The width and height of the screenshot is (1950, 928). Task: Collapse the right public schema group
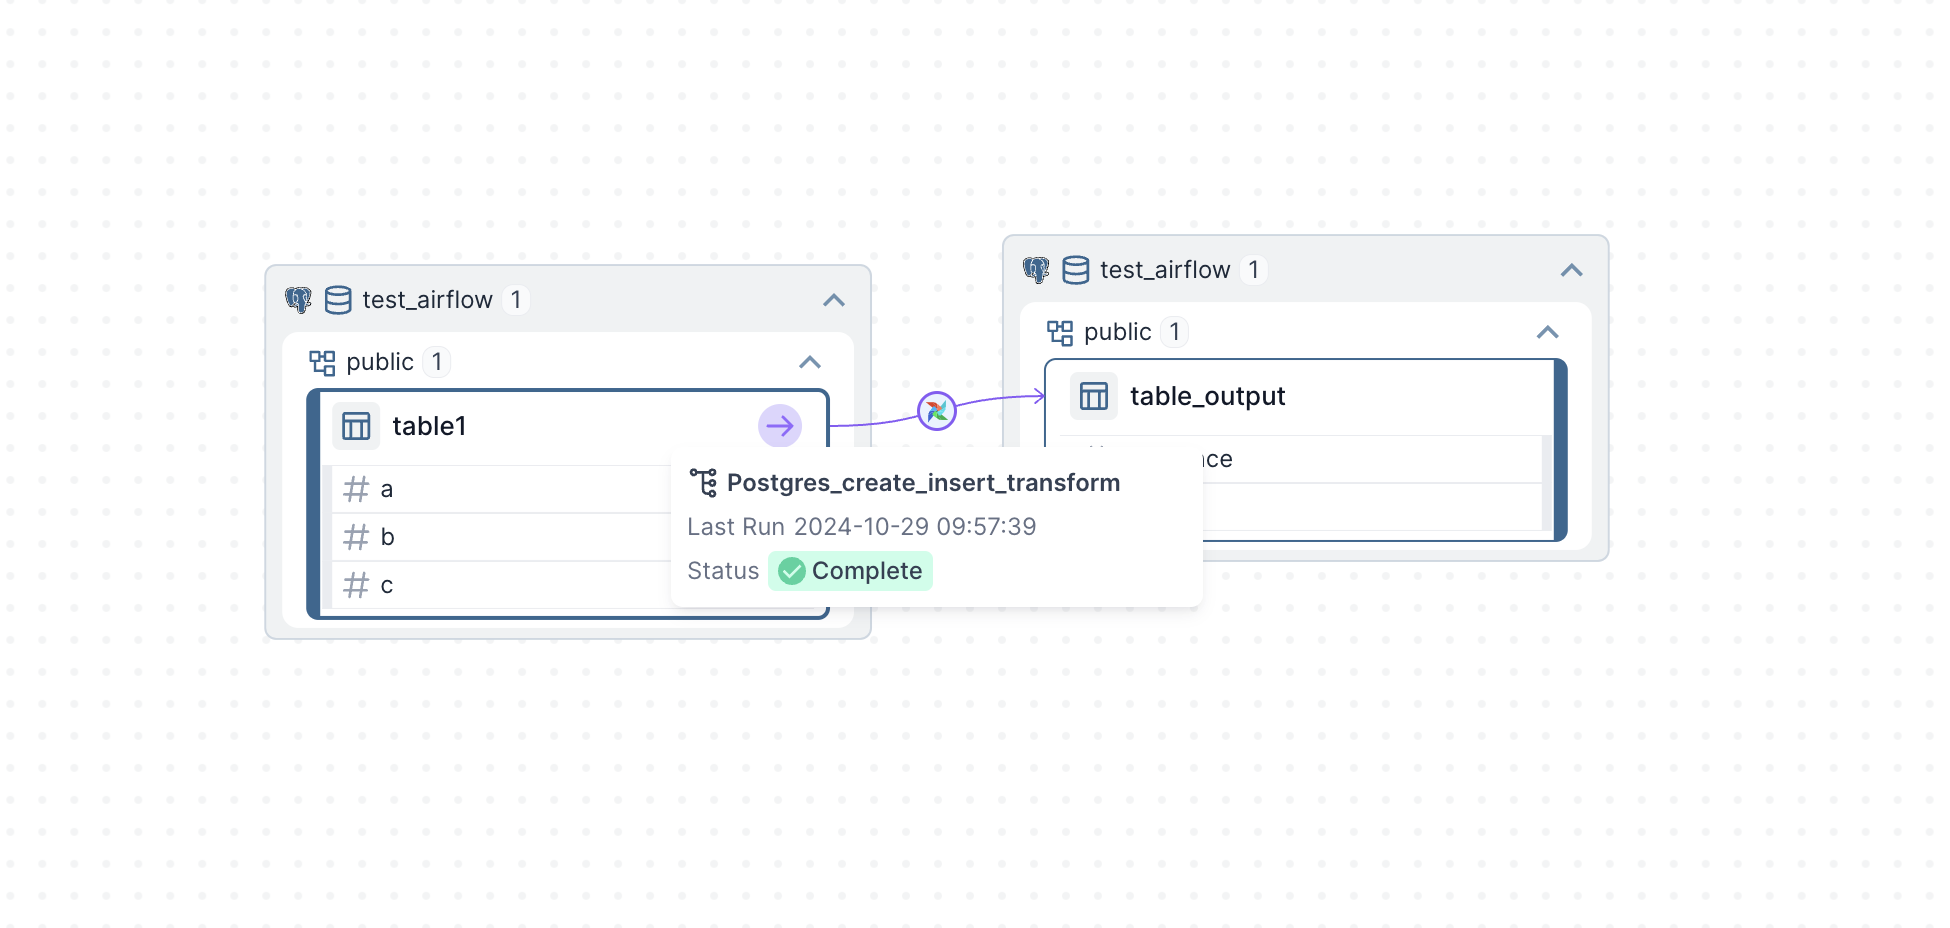tap(1547, 332)
